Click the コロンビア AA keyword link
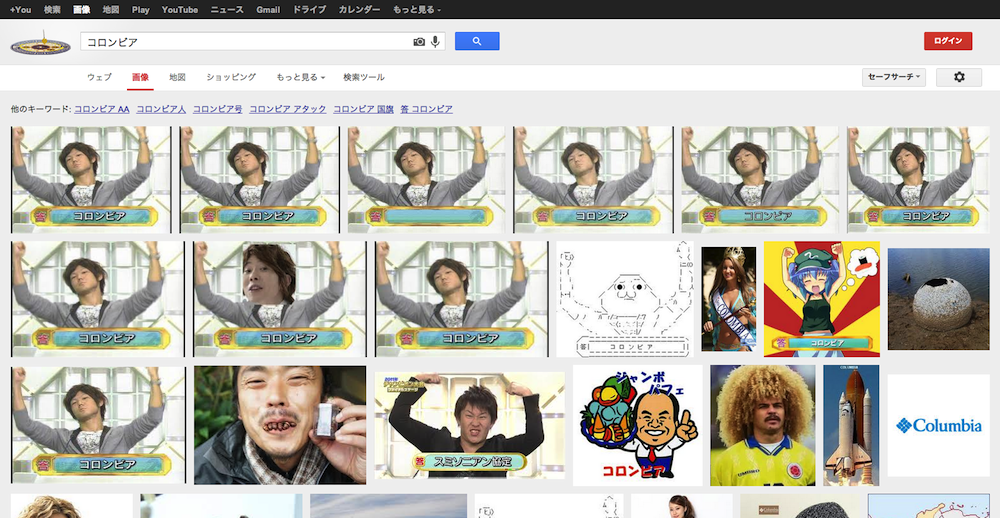Screen dimensions: 1000x518 click(101, 108)
